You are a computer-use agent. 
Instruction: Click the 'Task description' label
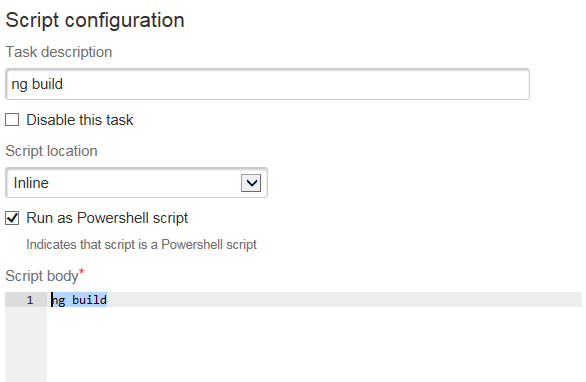[59, 52]
